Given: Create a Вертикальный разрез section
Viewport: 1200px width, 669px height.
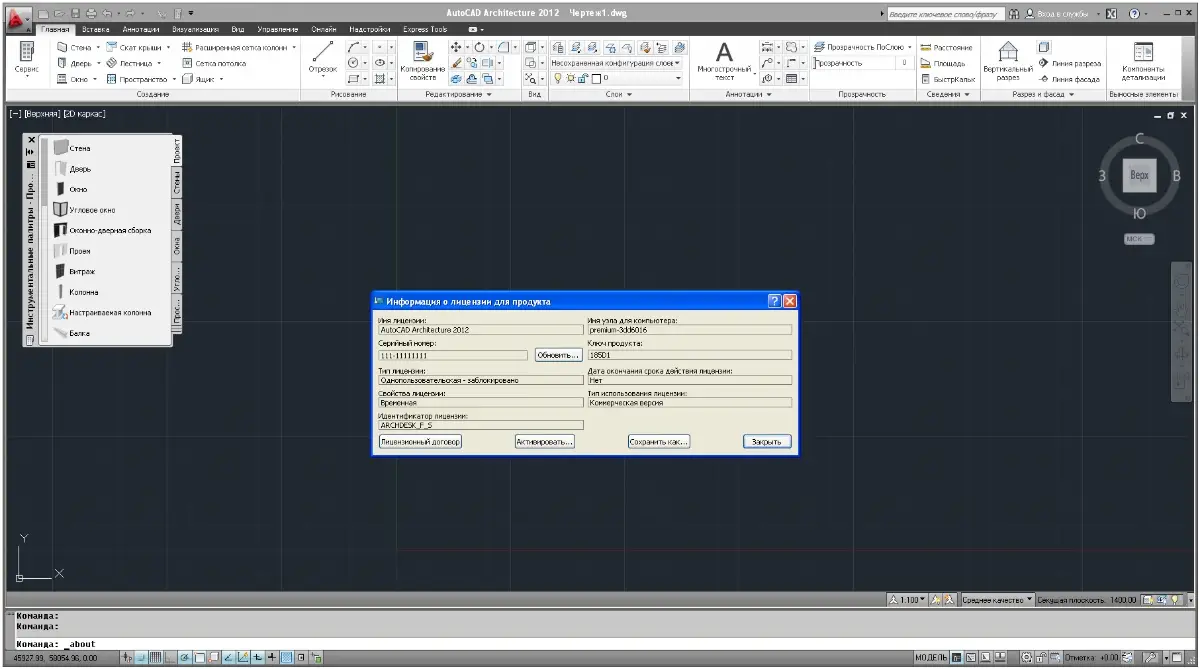Looking at the screenshot, I should (x=1008, y=62).
